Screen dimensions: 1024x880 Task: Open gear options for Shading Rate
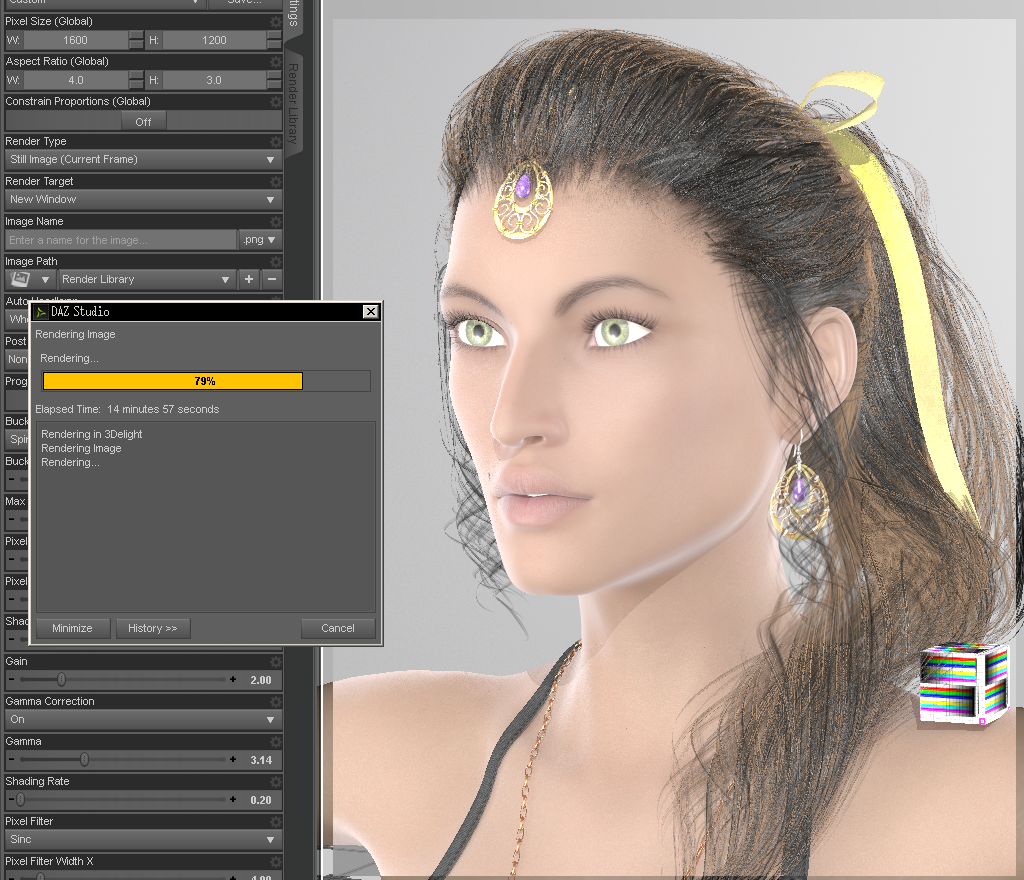tap(276, 781)
